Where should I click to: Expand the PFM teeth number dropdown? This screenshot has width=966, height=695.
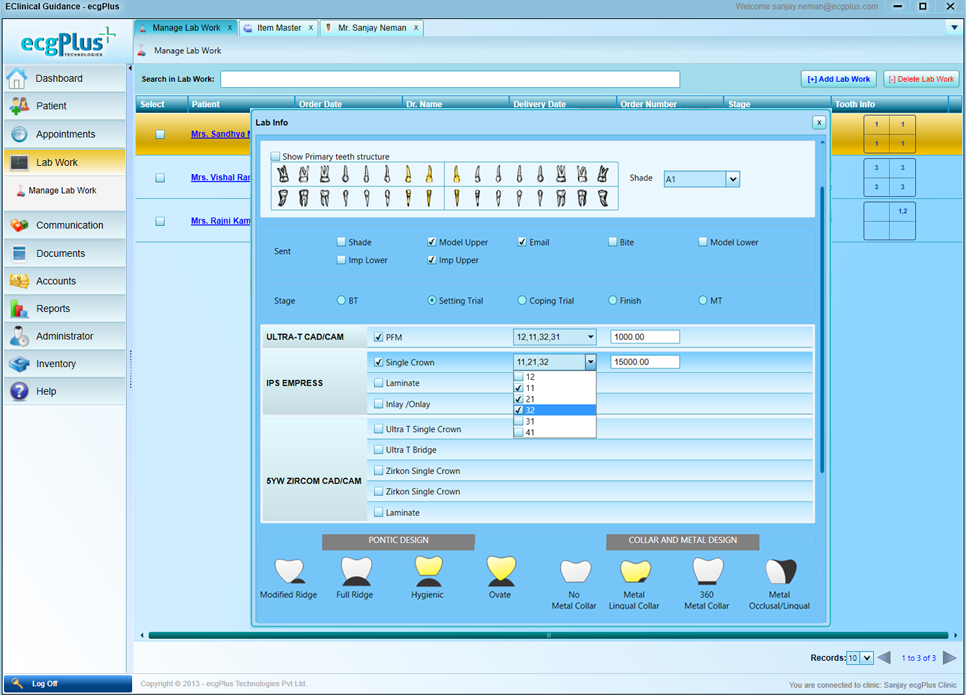590,337
